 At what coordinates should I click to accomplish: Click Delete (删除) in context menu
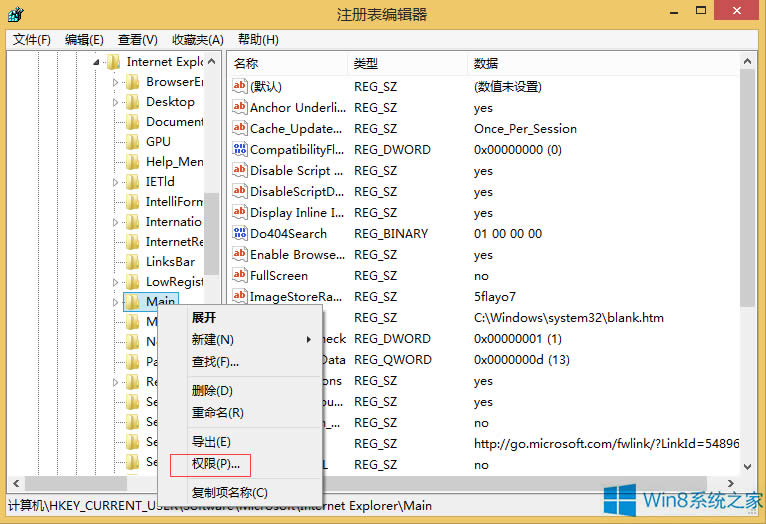(212, 391)
